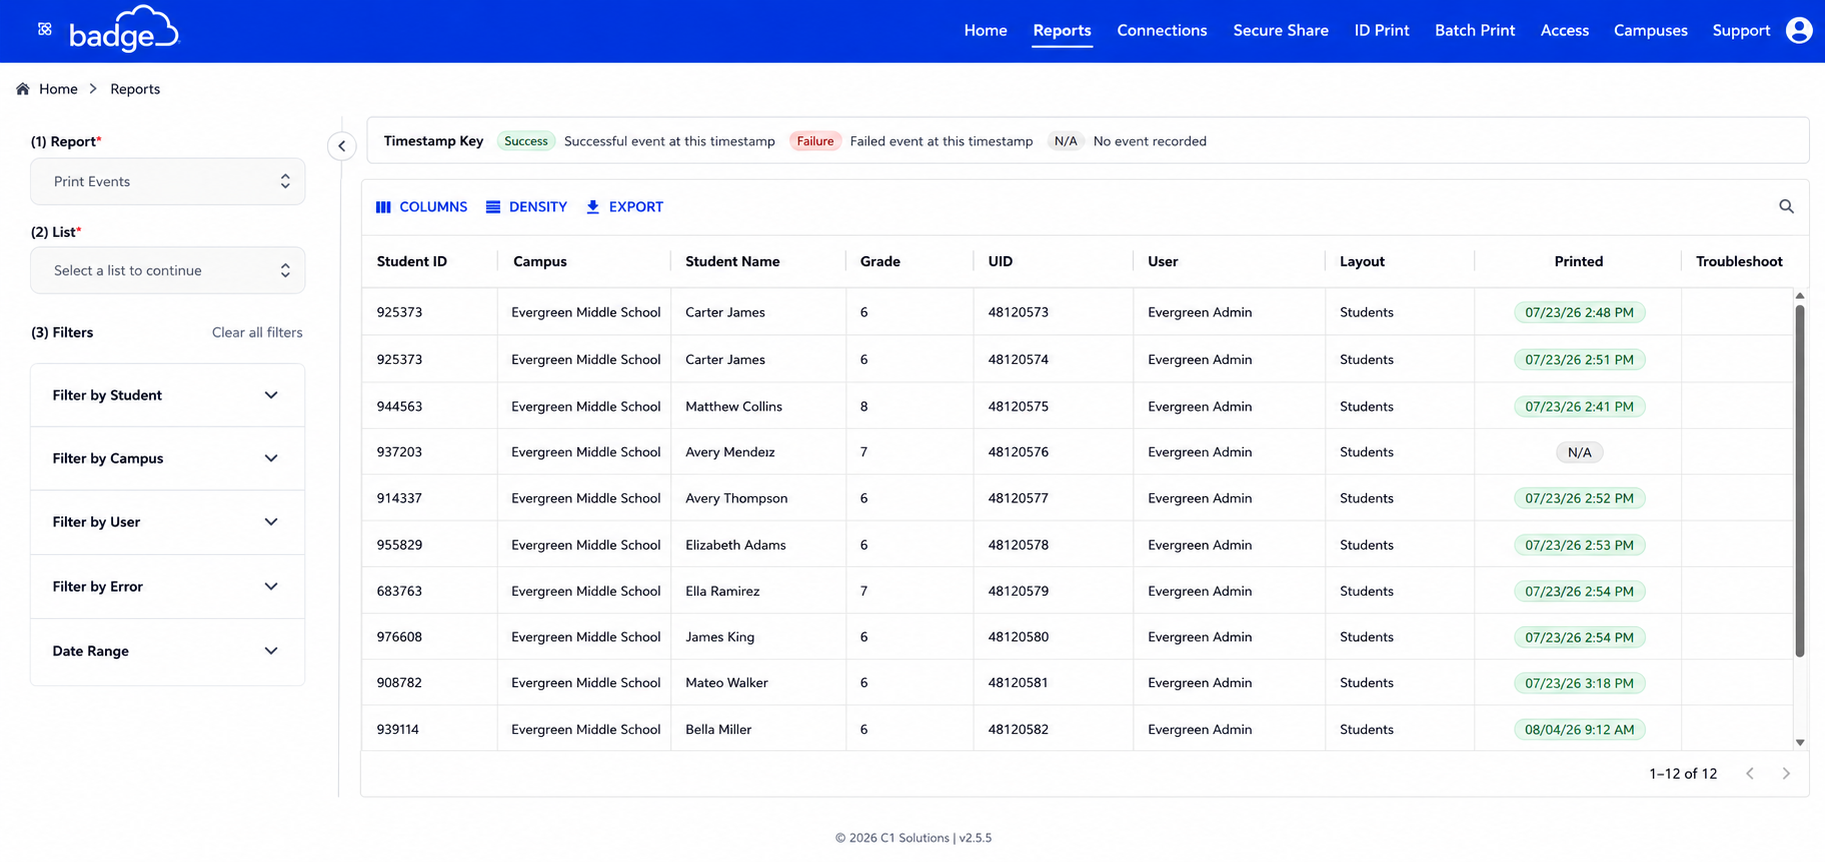This screenshot has height=862, width=1825.
Task: Click the table vertical scrollbar
Action: pos(1799,480)
